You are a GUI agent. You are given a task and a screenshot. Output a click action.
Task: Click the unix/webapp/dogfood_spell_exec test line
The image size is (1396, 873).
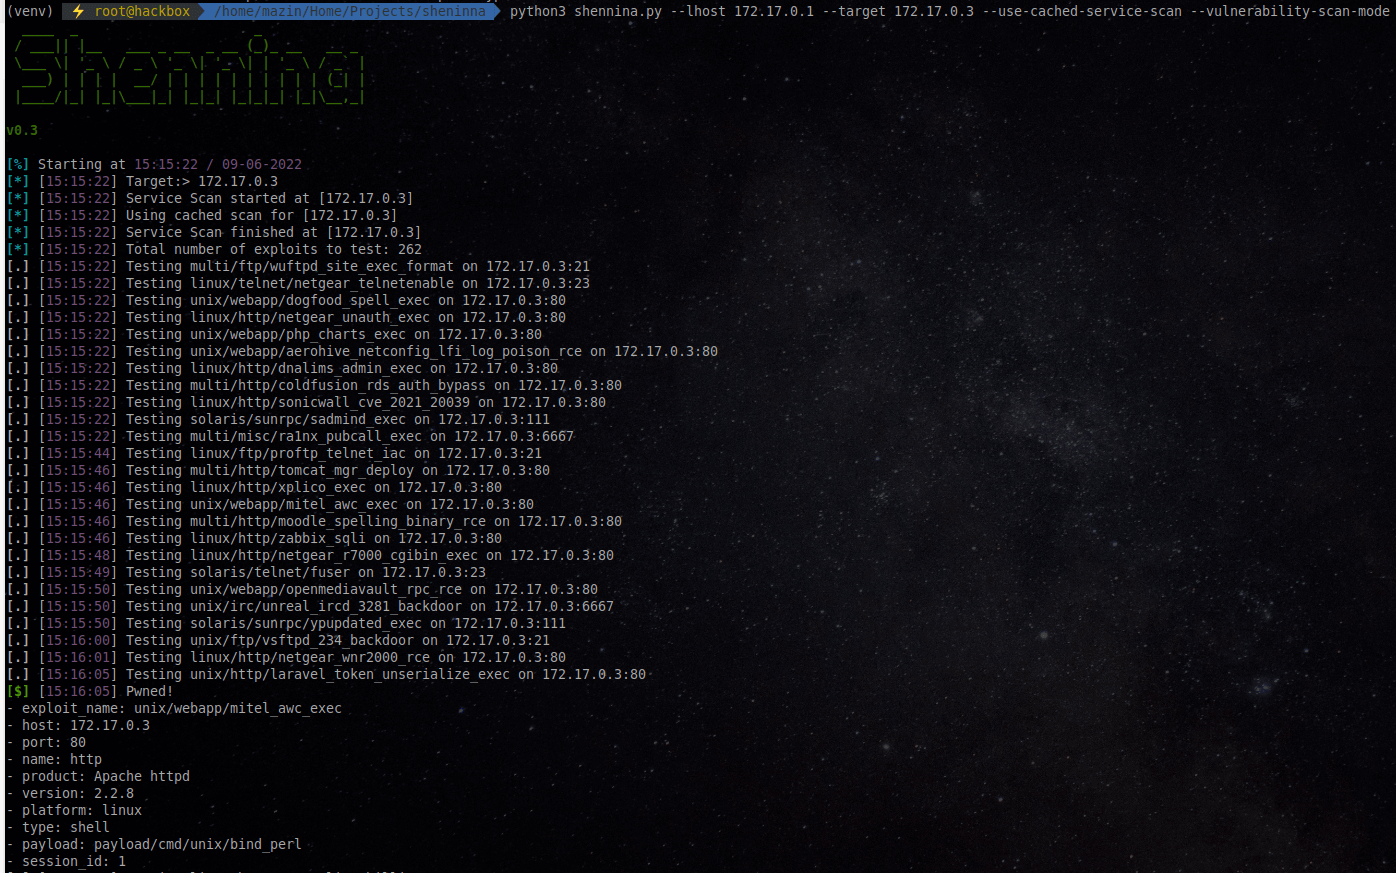(286, 300)
